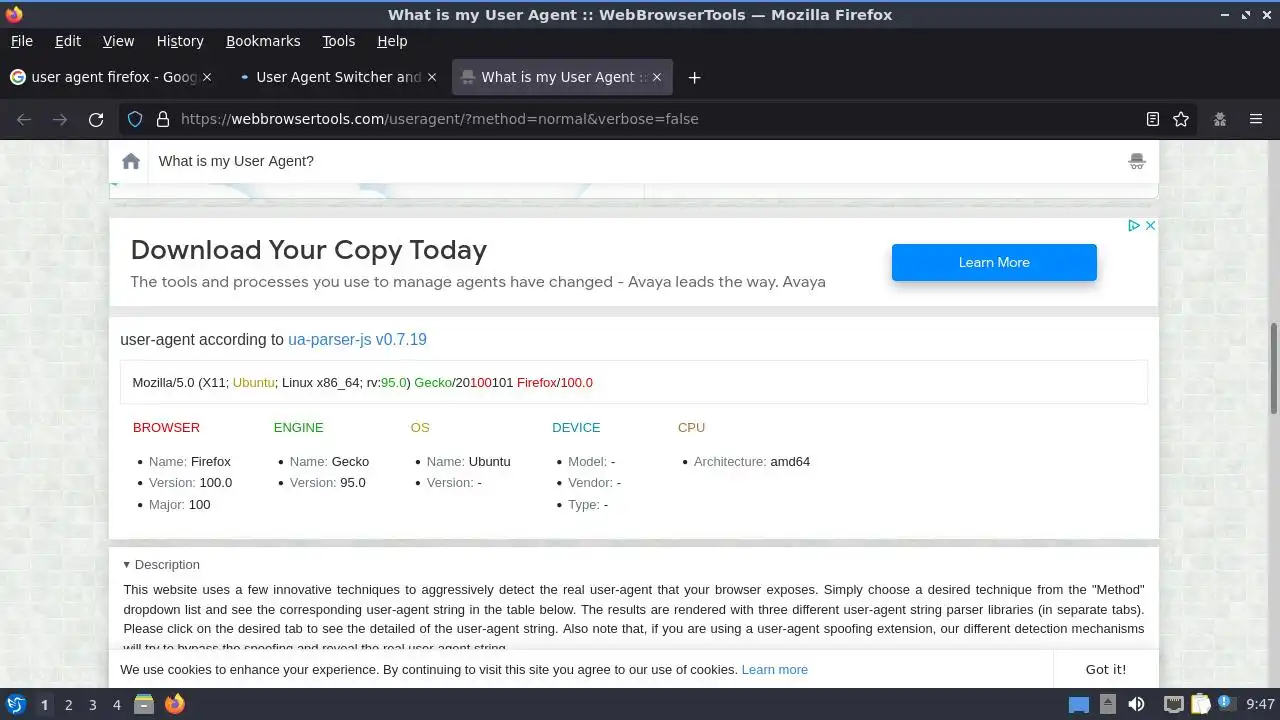Open the clipboard tray icon
This screenshot has height=720, width=1280.
(1200, 704)
